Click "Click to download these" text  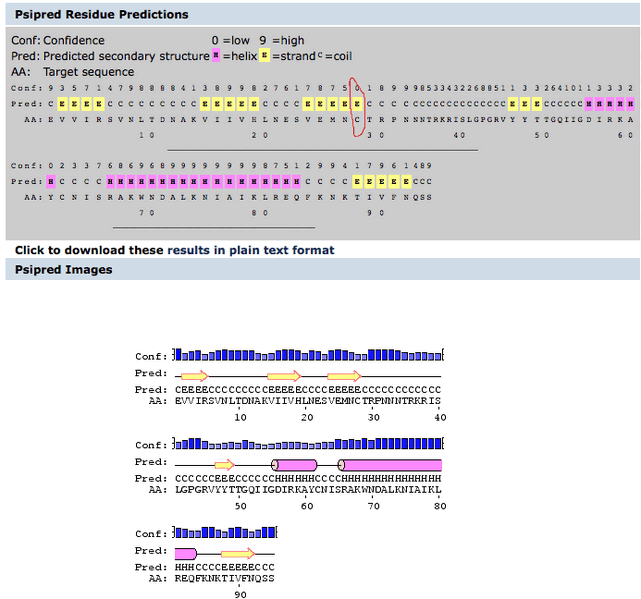[x=90, y=250]
